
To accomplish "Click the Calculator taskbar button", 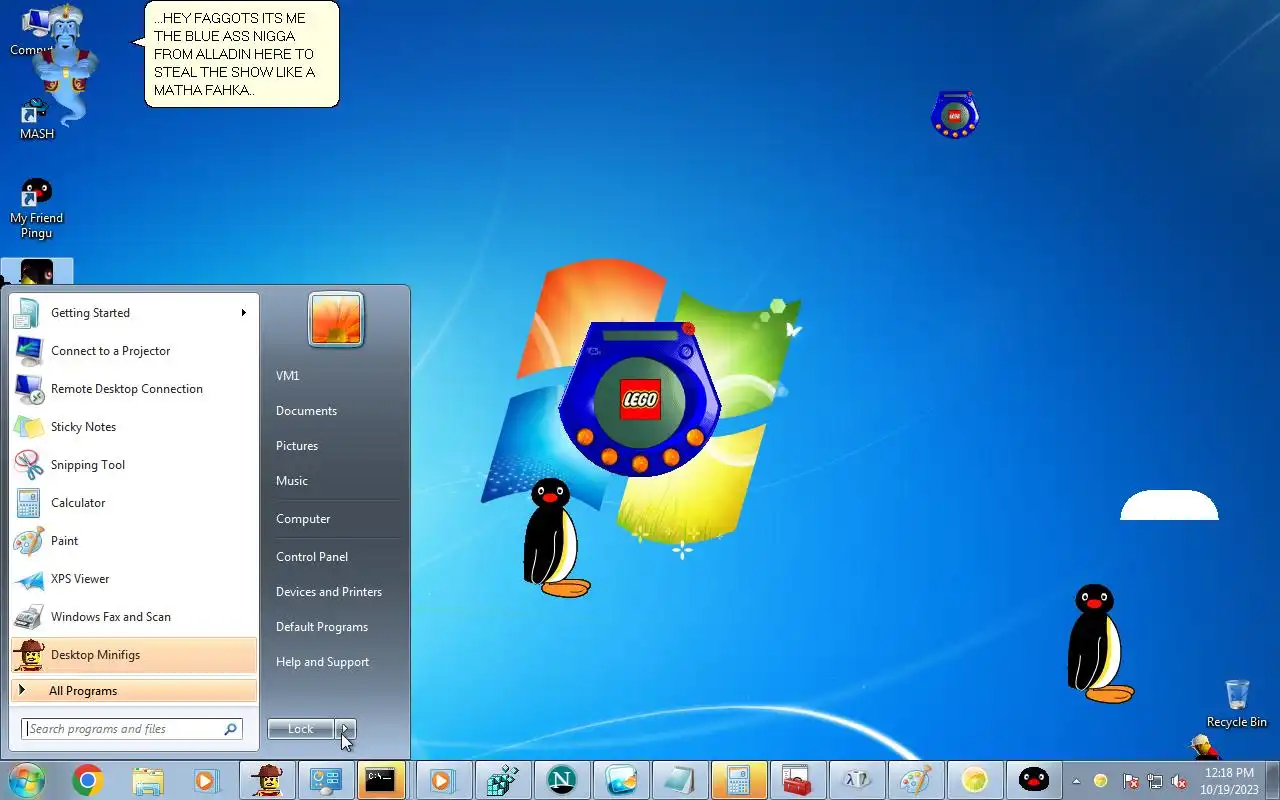I will 739,780.
